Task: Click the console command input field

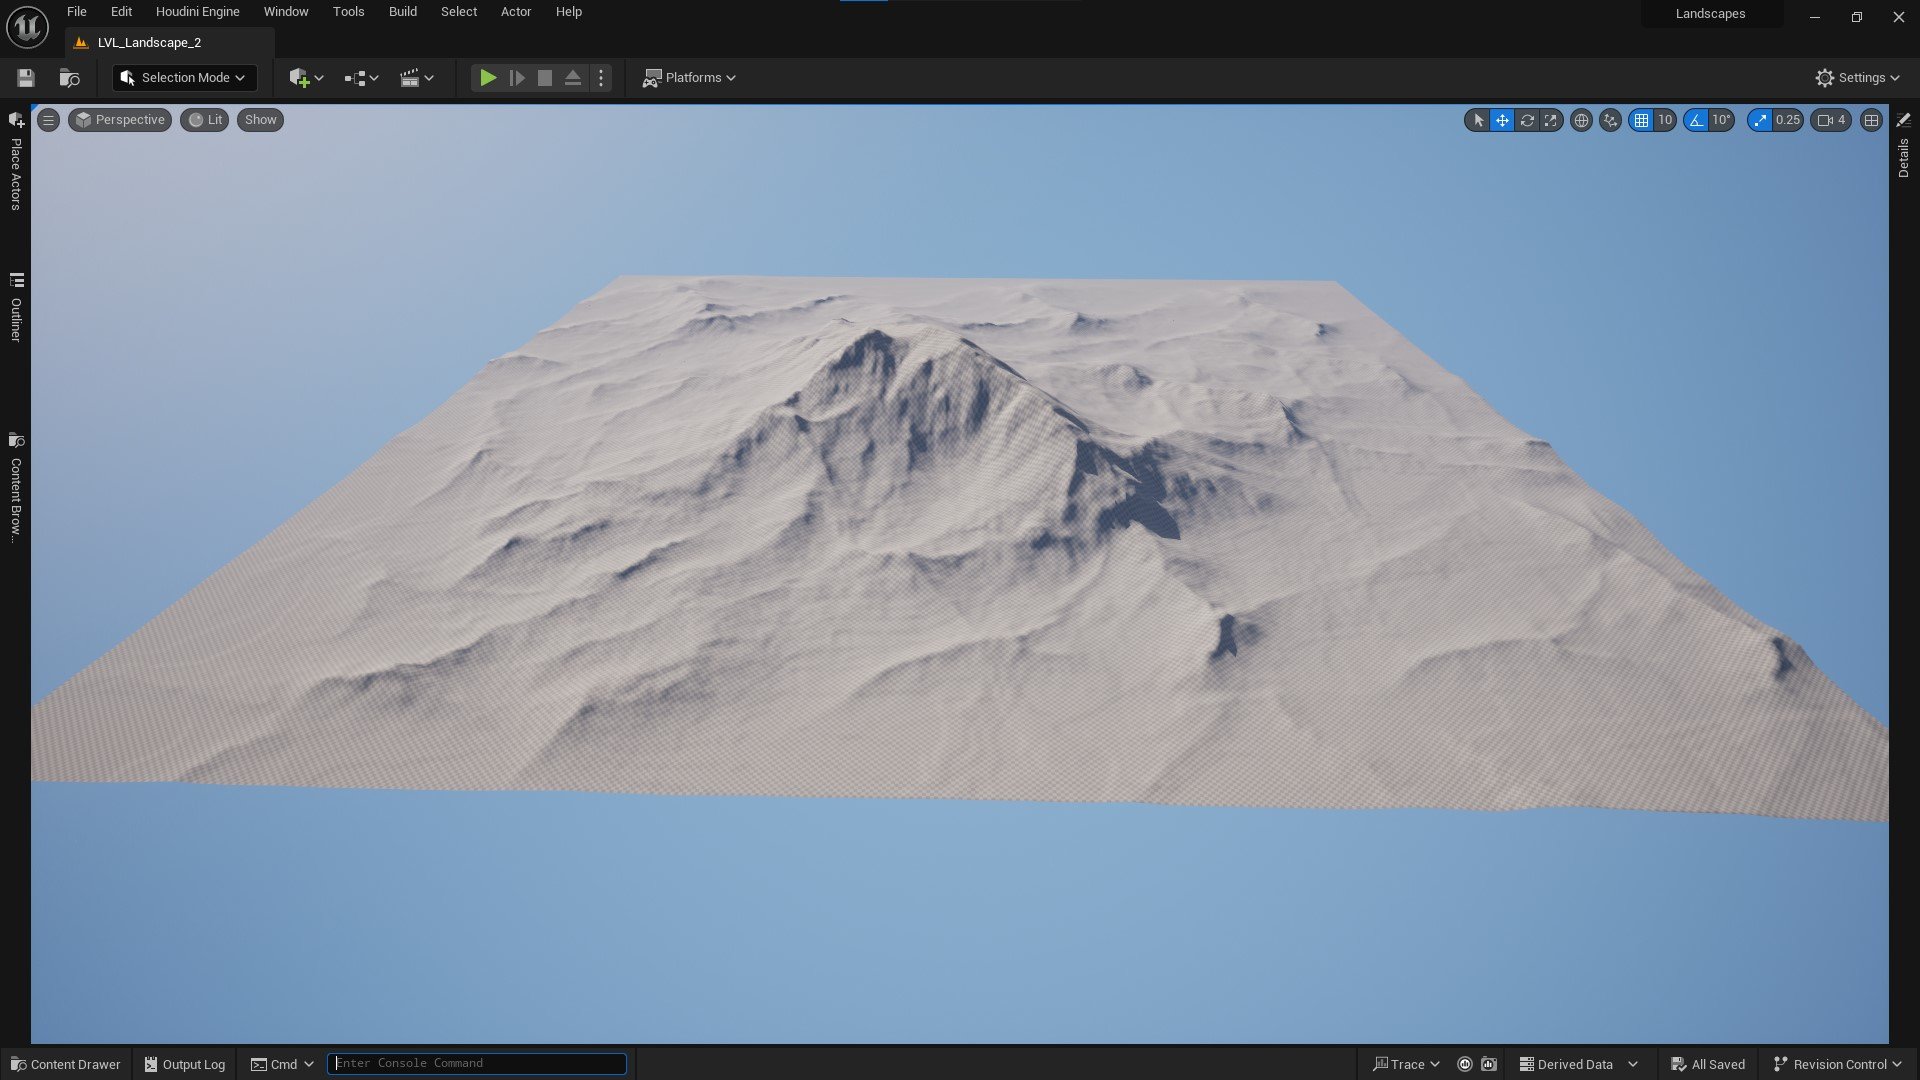Action: point(477,1063)
